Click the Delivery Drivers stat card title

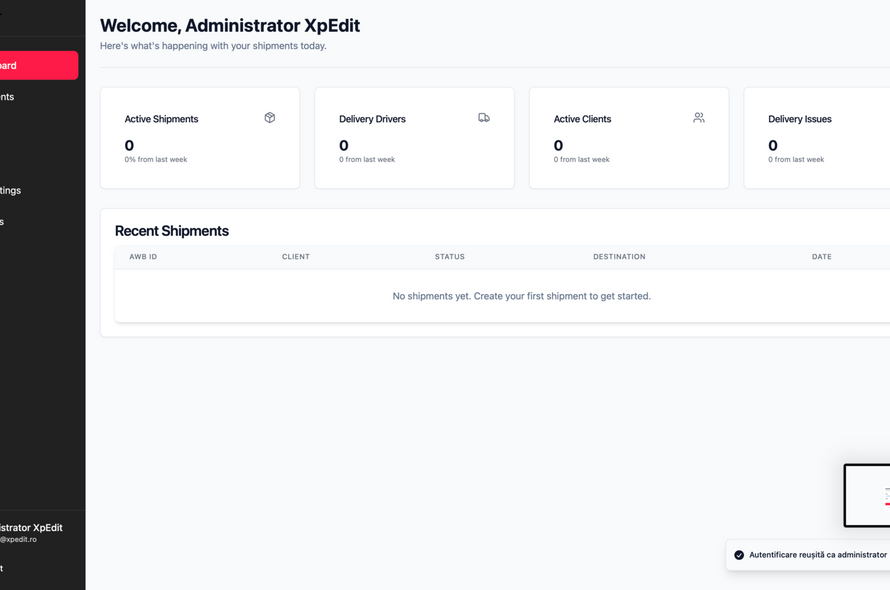[x=372, y=119]
